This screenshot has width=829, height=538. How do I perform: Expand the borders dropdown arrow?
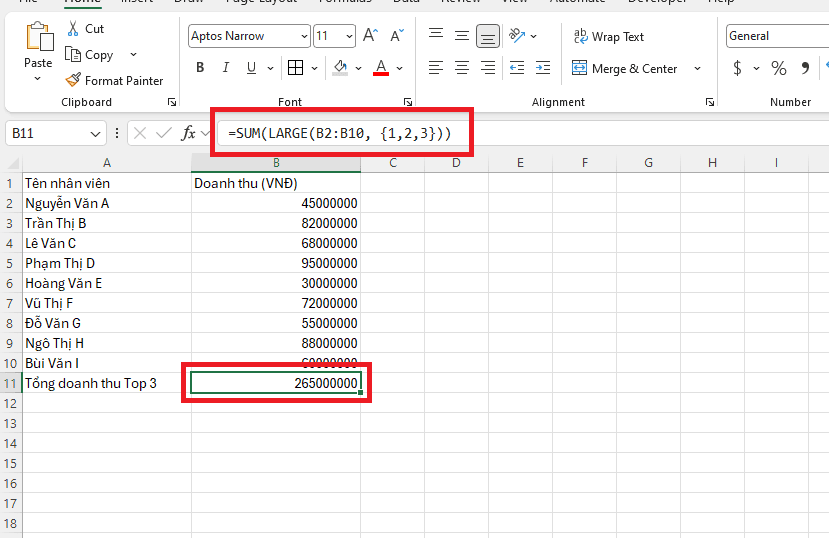(x=314, y=68)
